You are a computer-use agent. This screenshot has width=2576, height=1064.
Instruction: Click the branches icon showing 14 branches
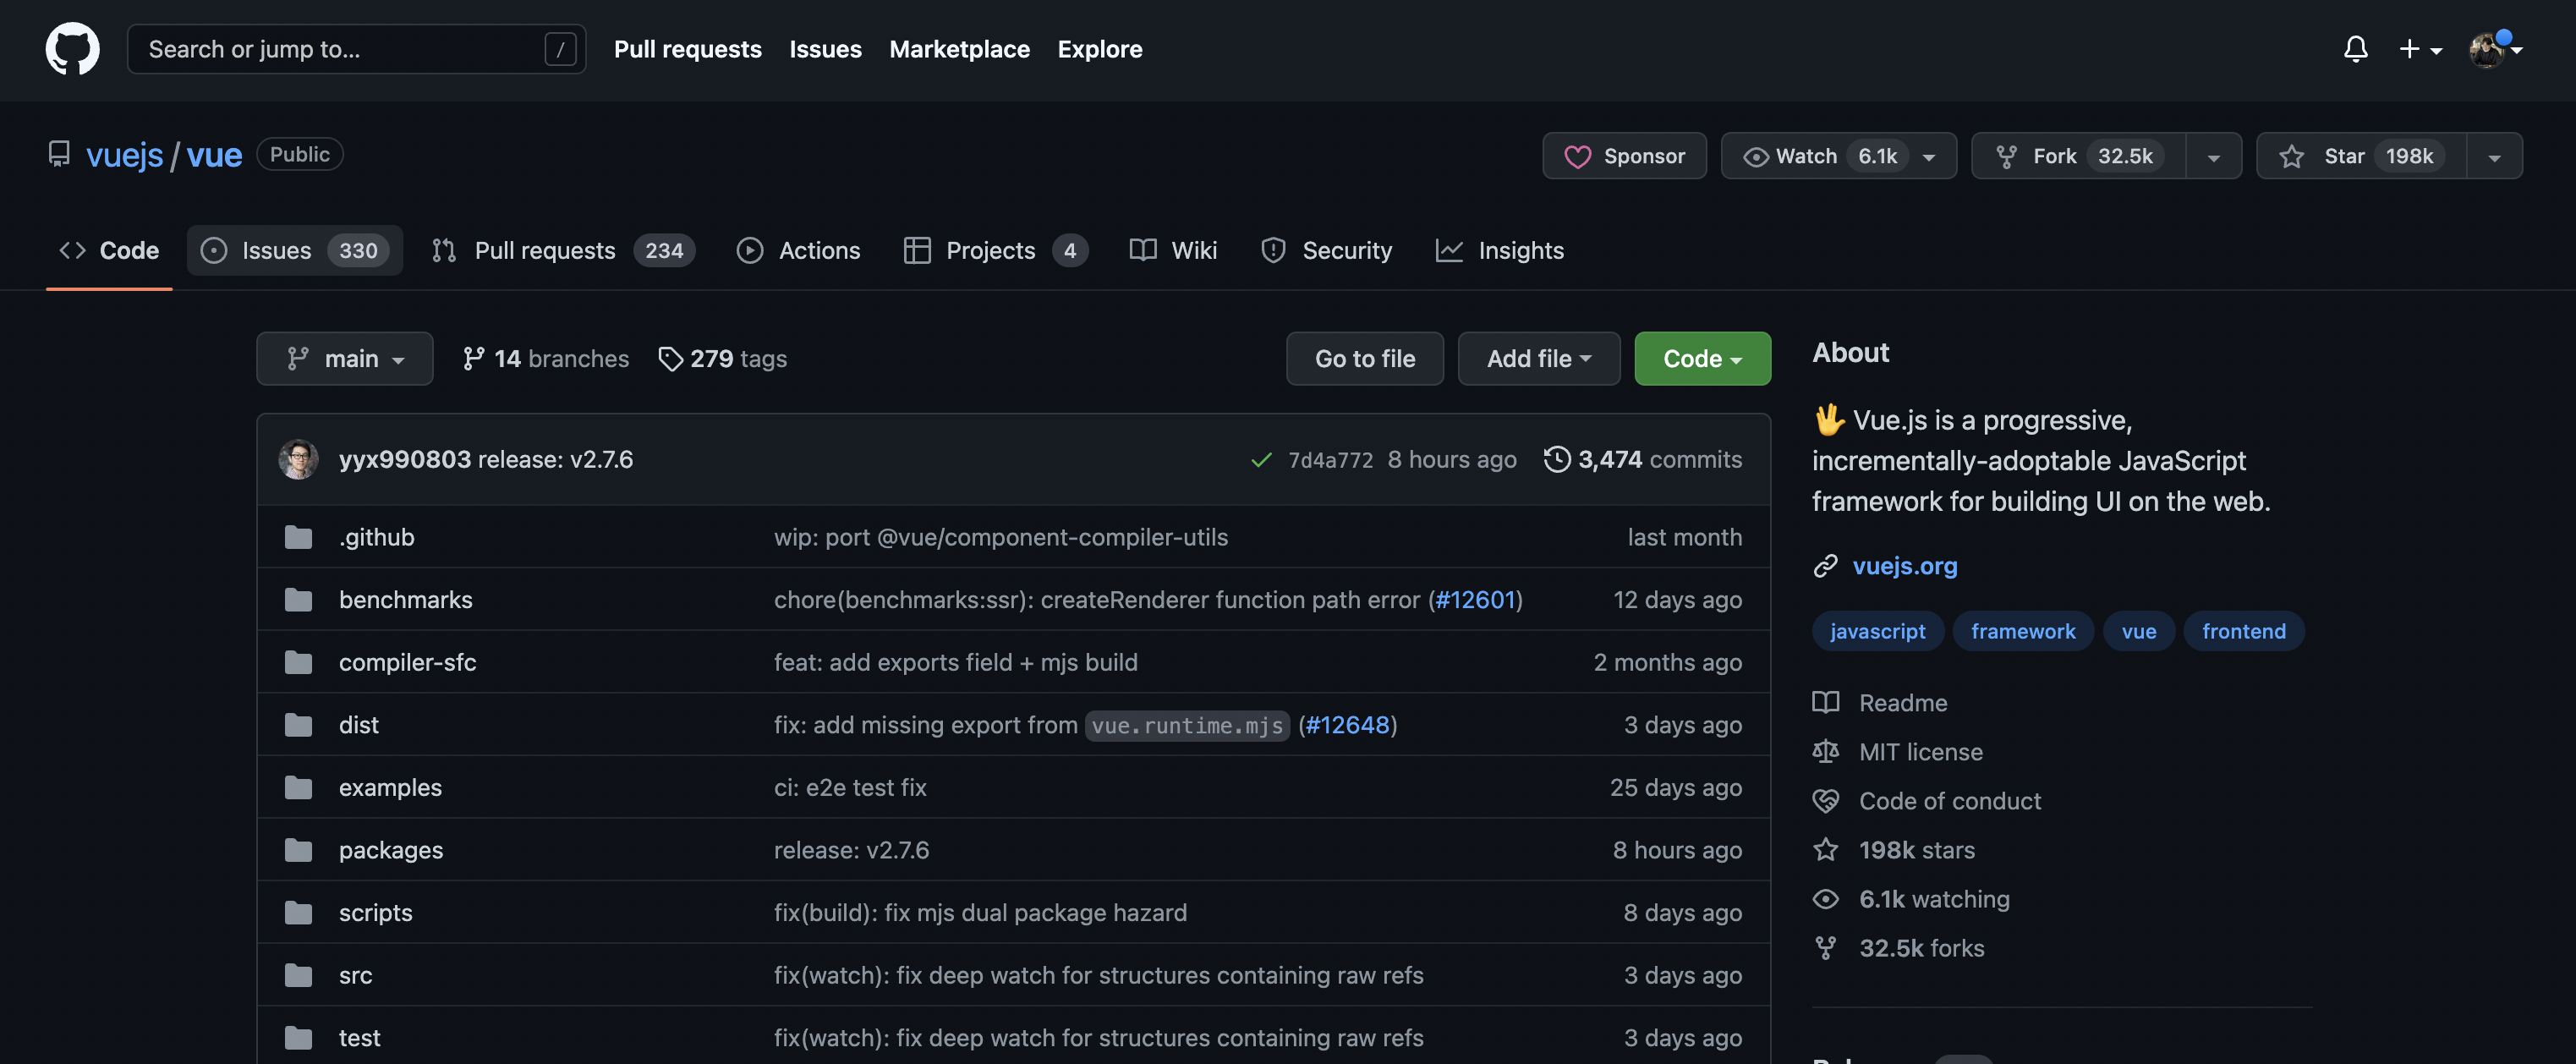473,358
